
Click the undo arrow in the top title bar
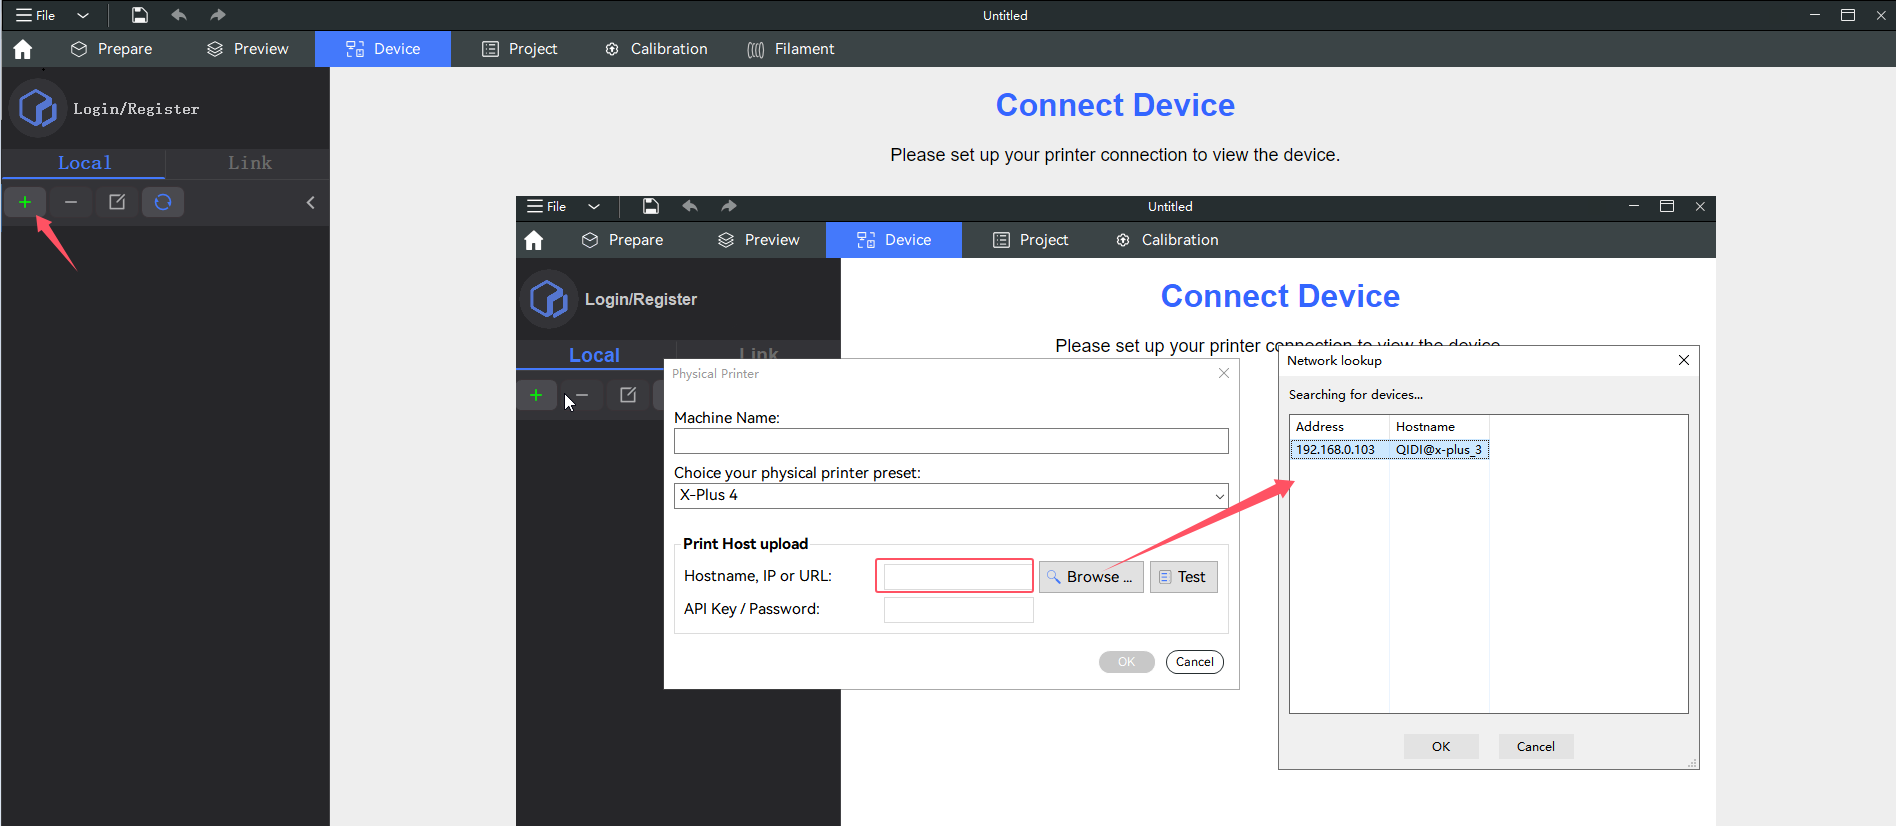pos(179,15)
